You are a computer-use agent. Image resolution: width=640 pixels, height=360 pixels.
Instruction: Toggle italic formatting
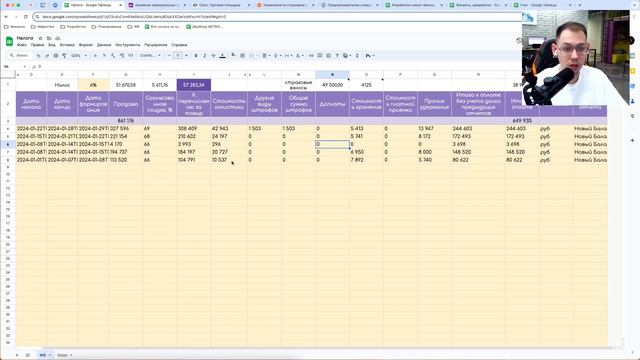pos(204,56)
